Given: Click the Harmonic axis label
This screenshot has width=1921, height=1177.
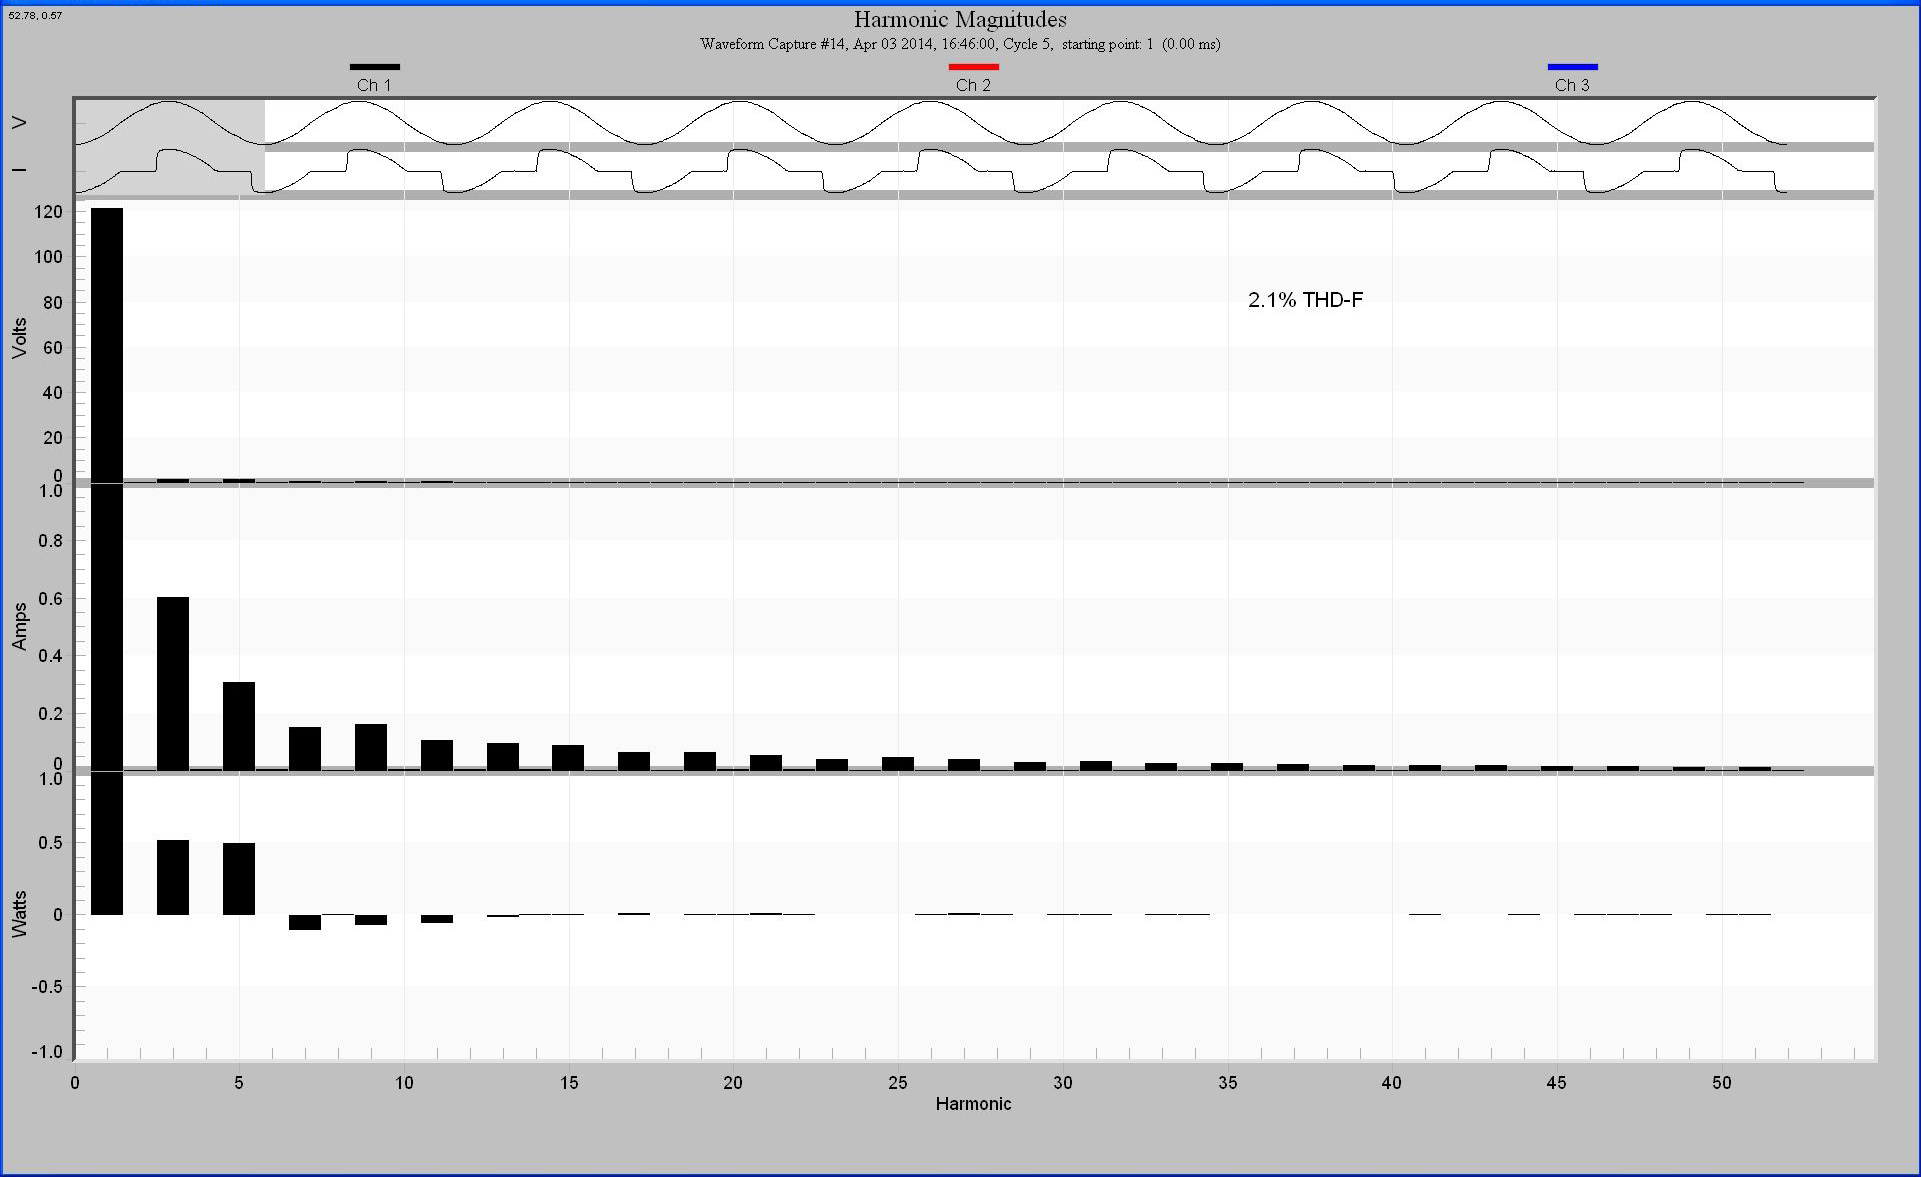Looking at the screenshot, I should (972, 1104).
